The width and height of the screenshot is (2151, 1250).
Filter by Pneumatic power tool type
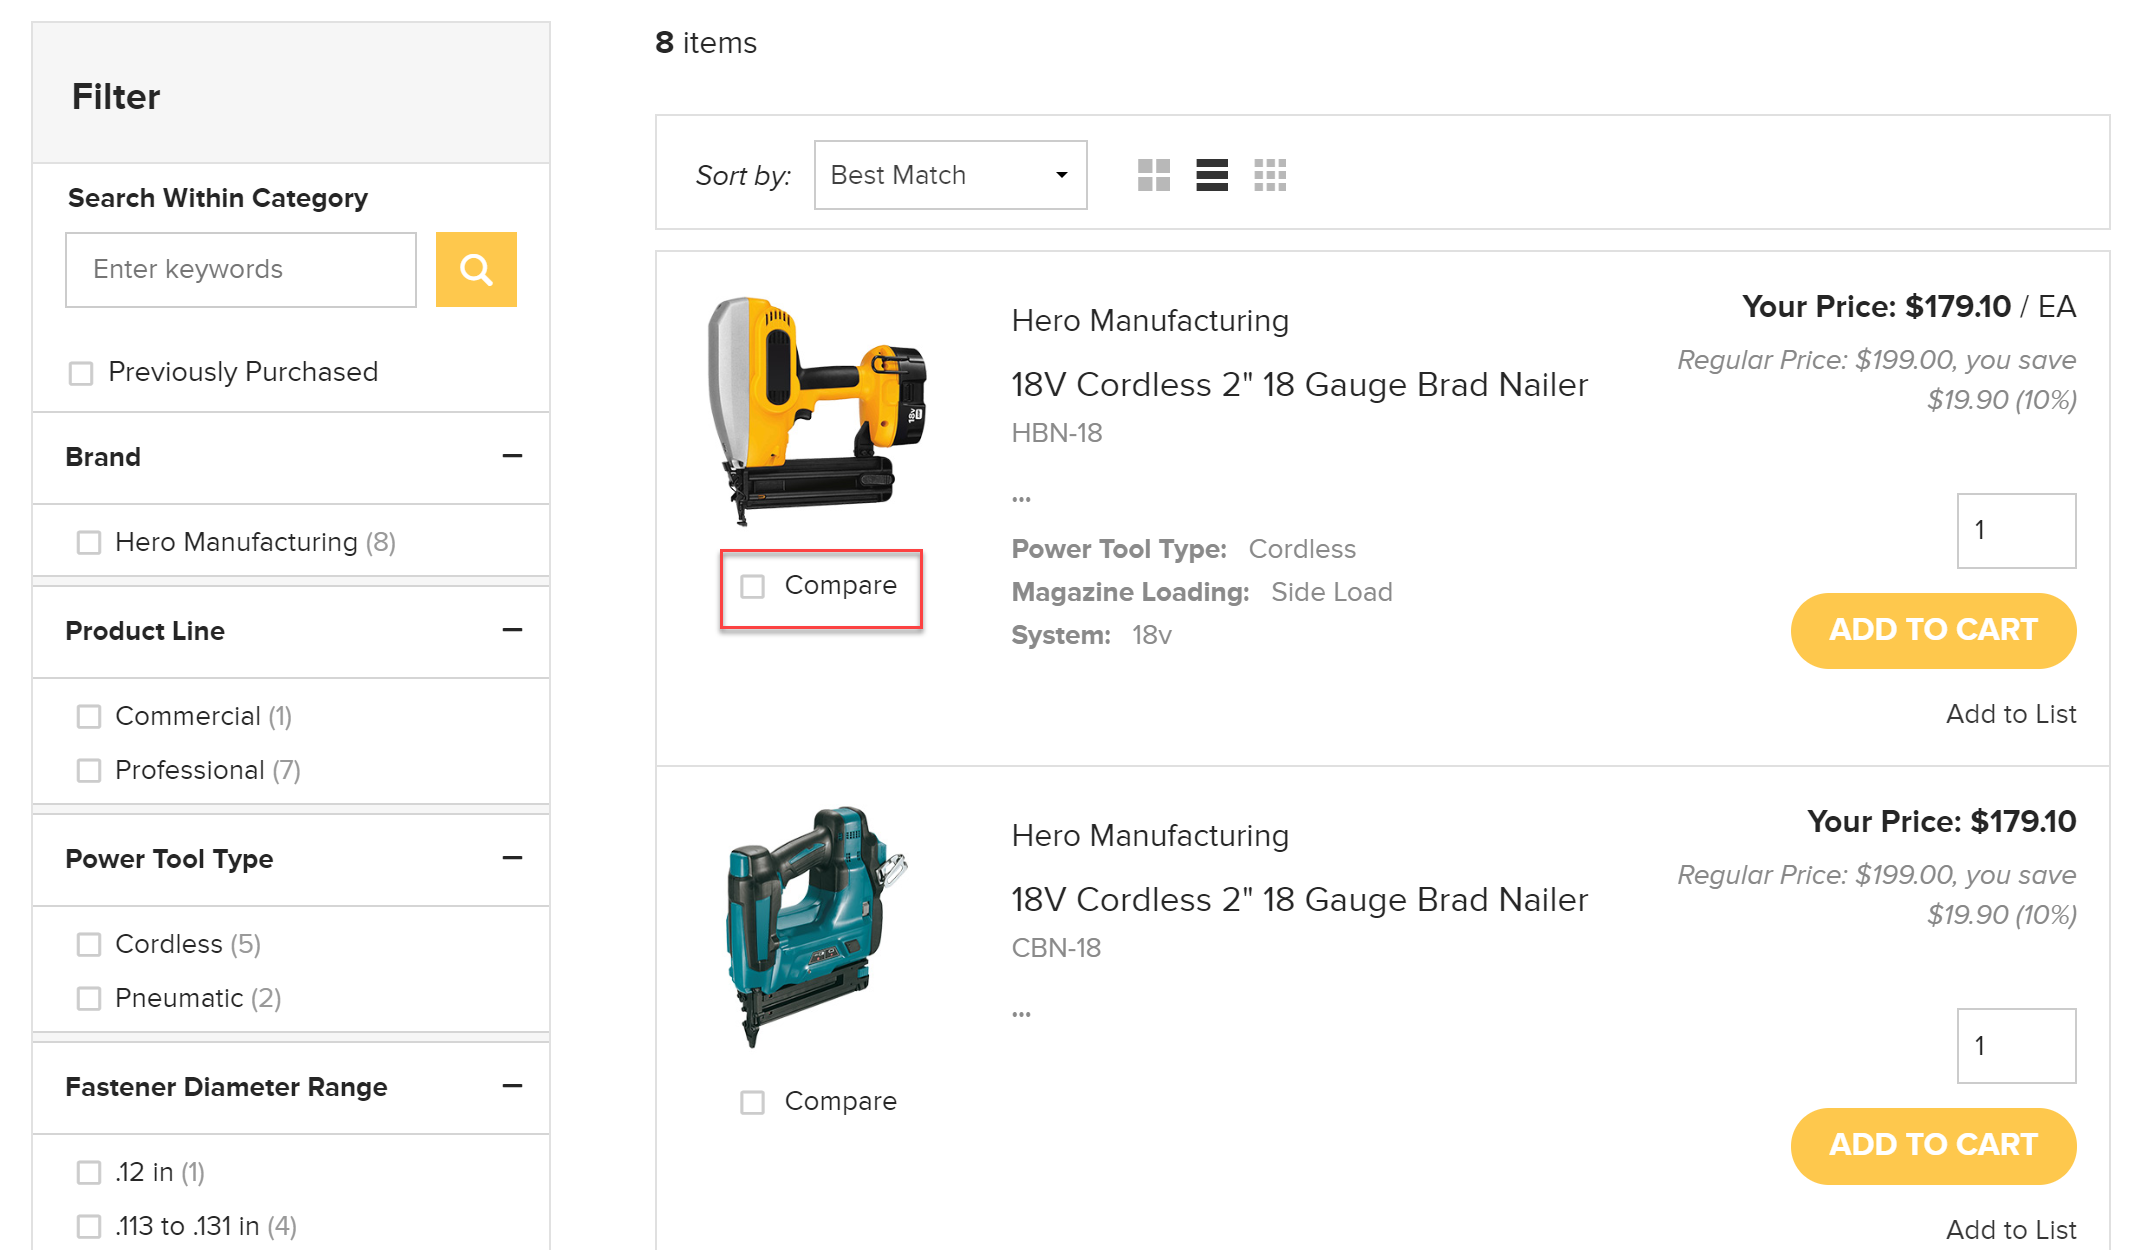tap(89, 998)
